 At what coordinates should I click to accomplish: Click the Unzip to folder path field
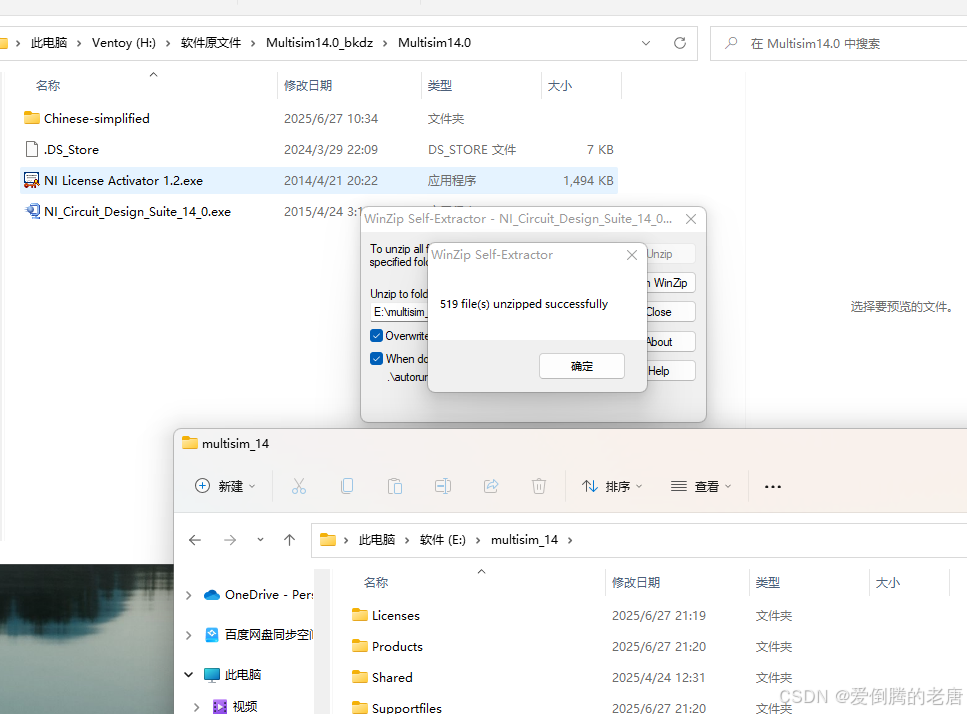(x=399, y=312)
